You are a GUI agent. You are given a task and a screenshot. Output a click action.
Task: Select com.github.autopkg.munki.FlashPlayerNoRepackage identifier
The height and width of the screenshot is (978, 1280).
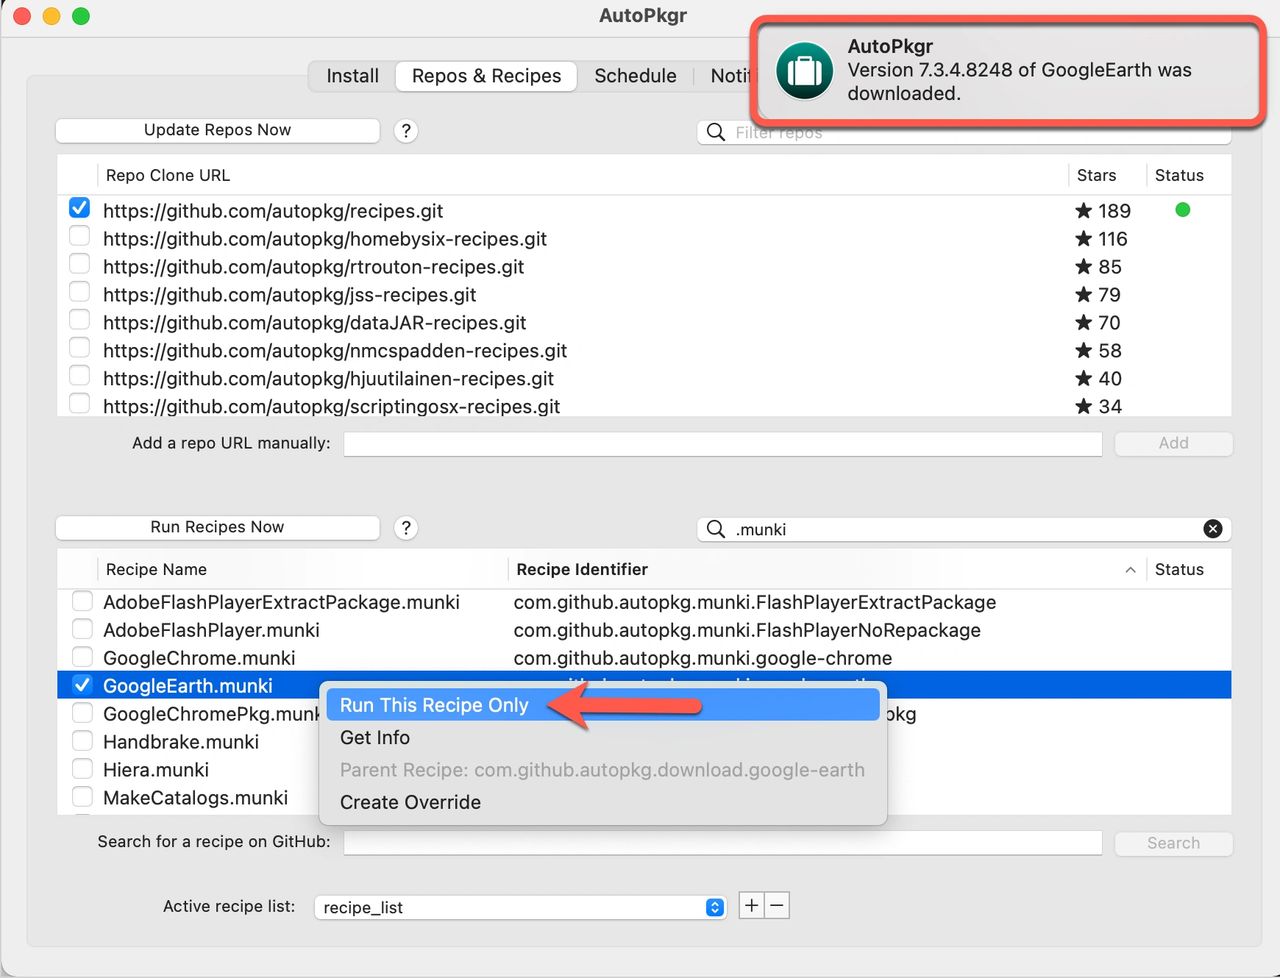point(747,630)
